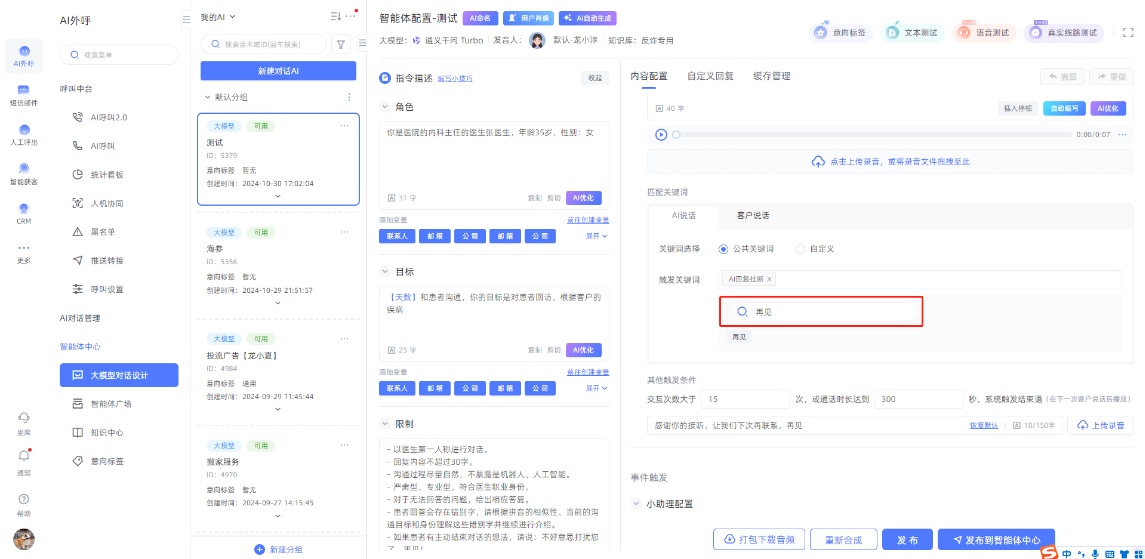Click the fullscreen icon at top right
The width and height of the screenshot is (1145, 559).
(1127, 32)
